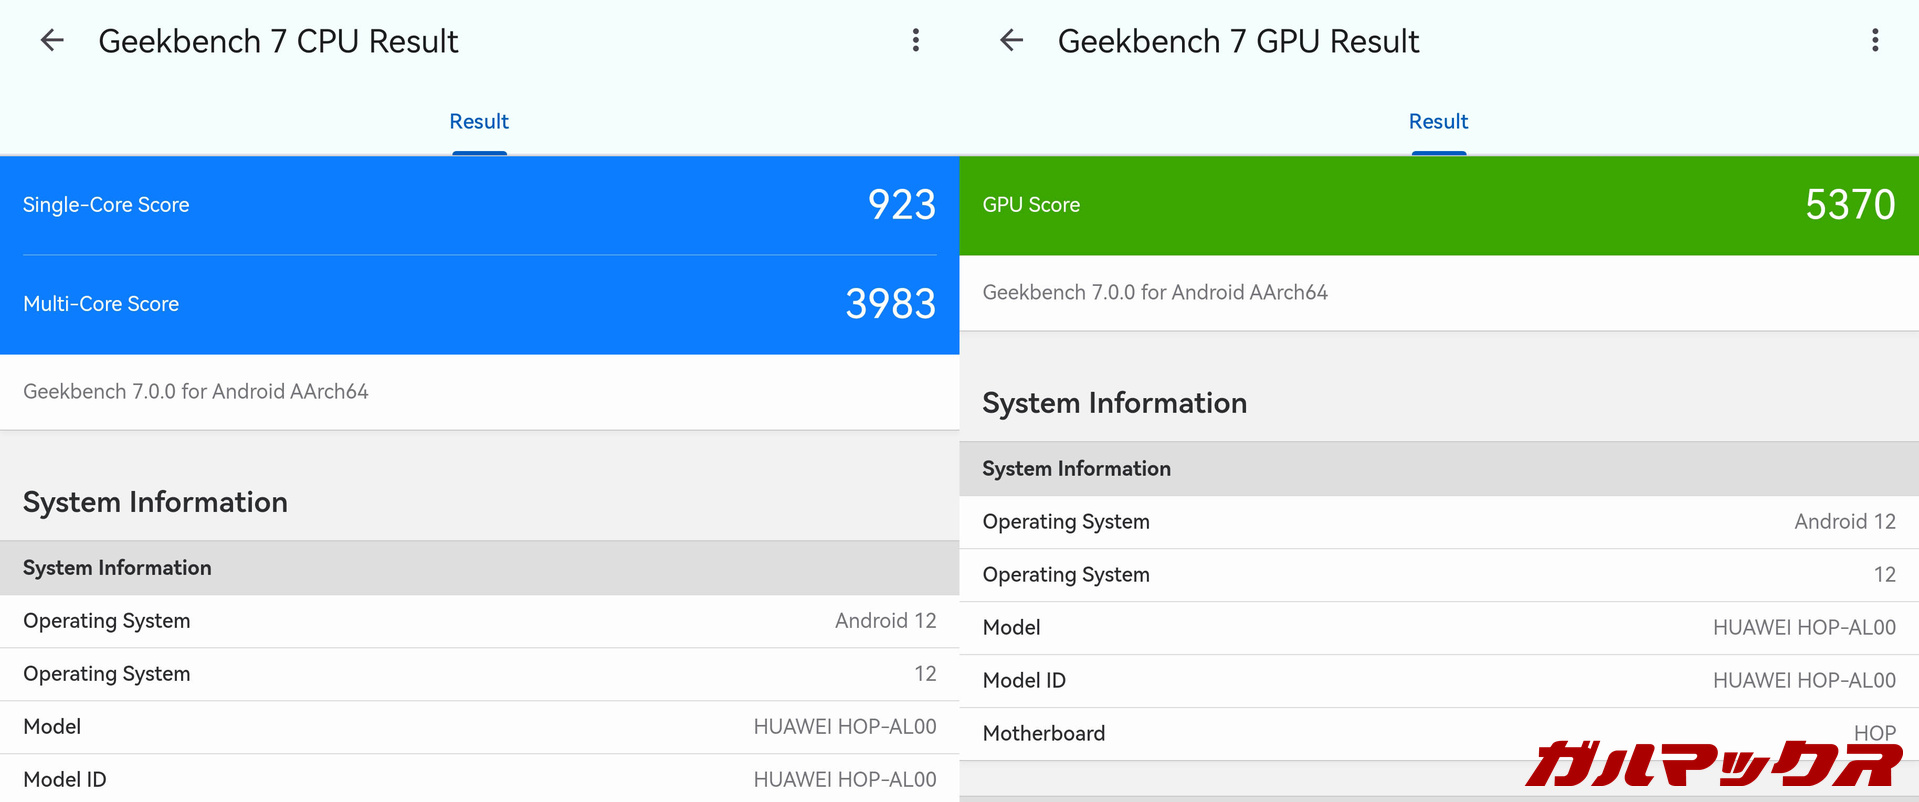Click the large System Information heading in CPU panel
This screenshot has width=1919, height=802.
pos(155,502)
